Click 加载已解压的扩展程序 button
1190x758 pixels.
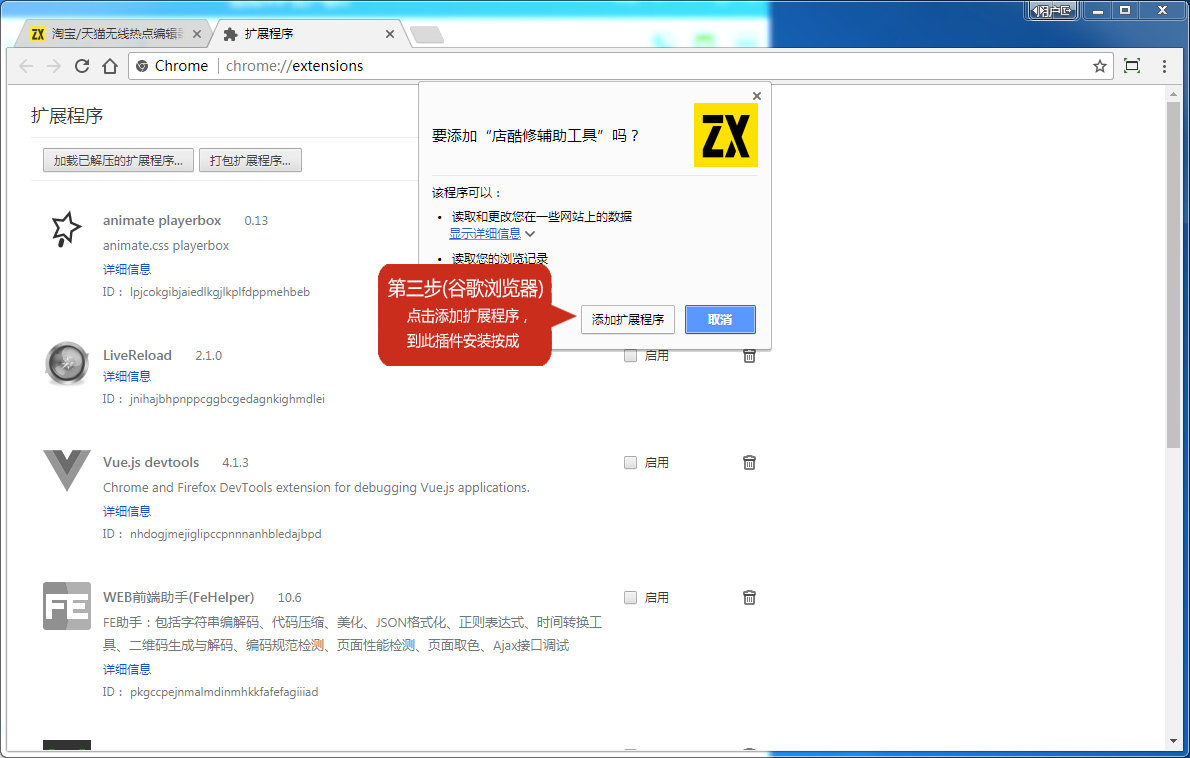coord(118,160)
